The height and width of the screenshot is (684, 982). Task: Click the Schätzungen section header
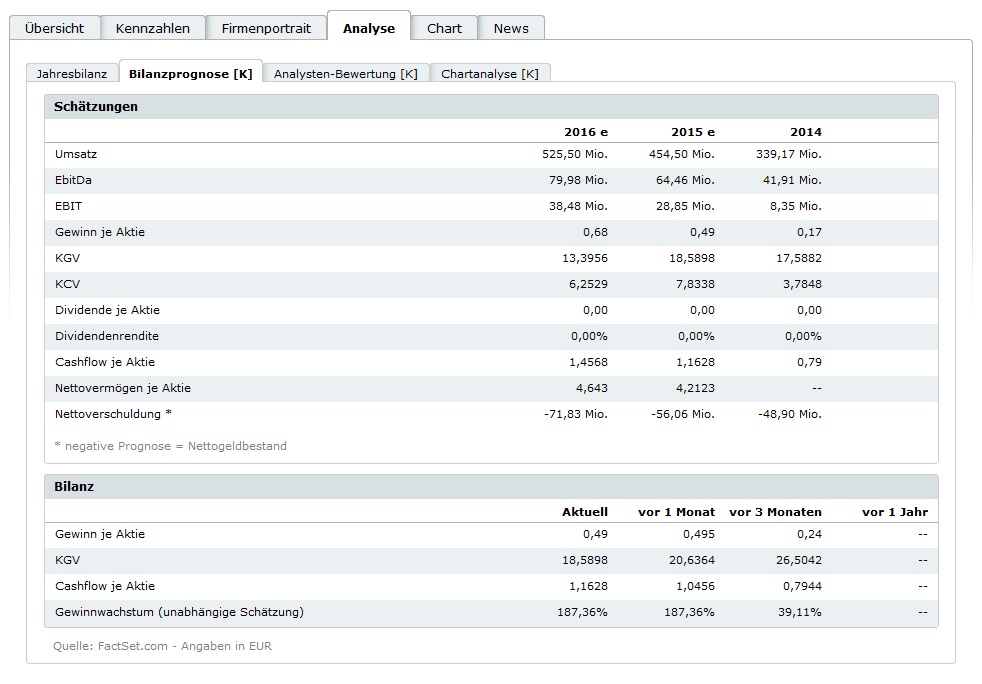coord(97,106)
